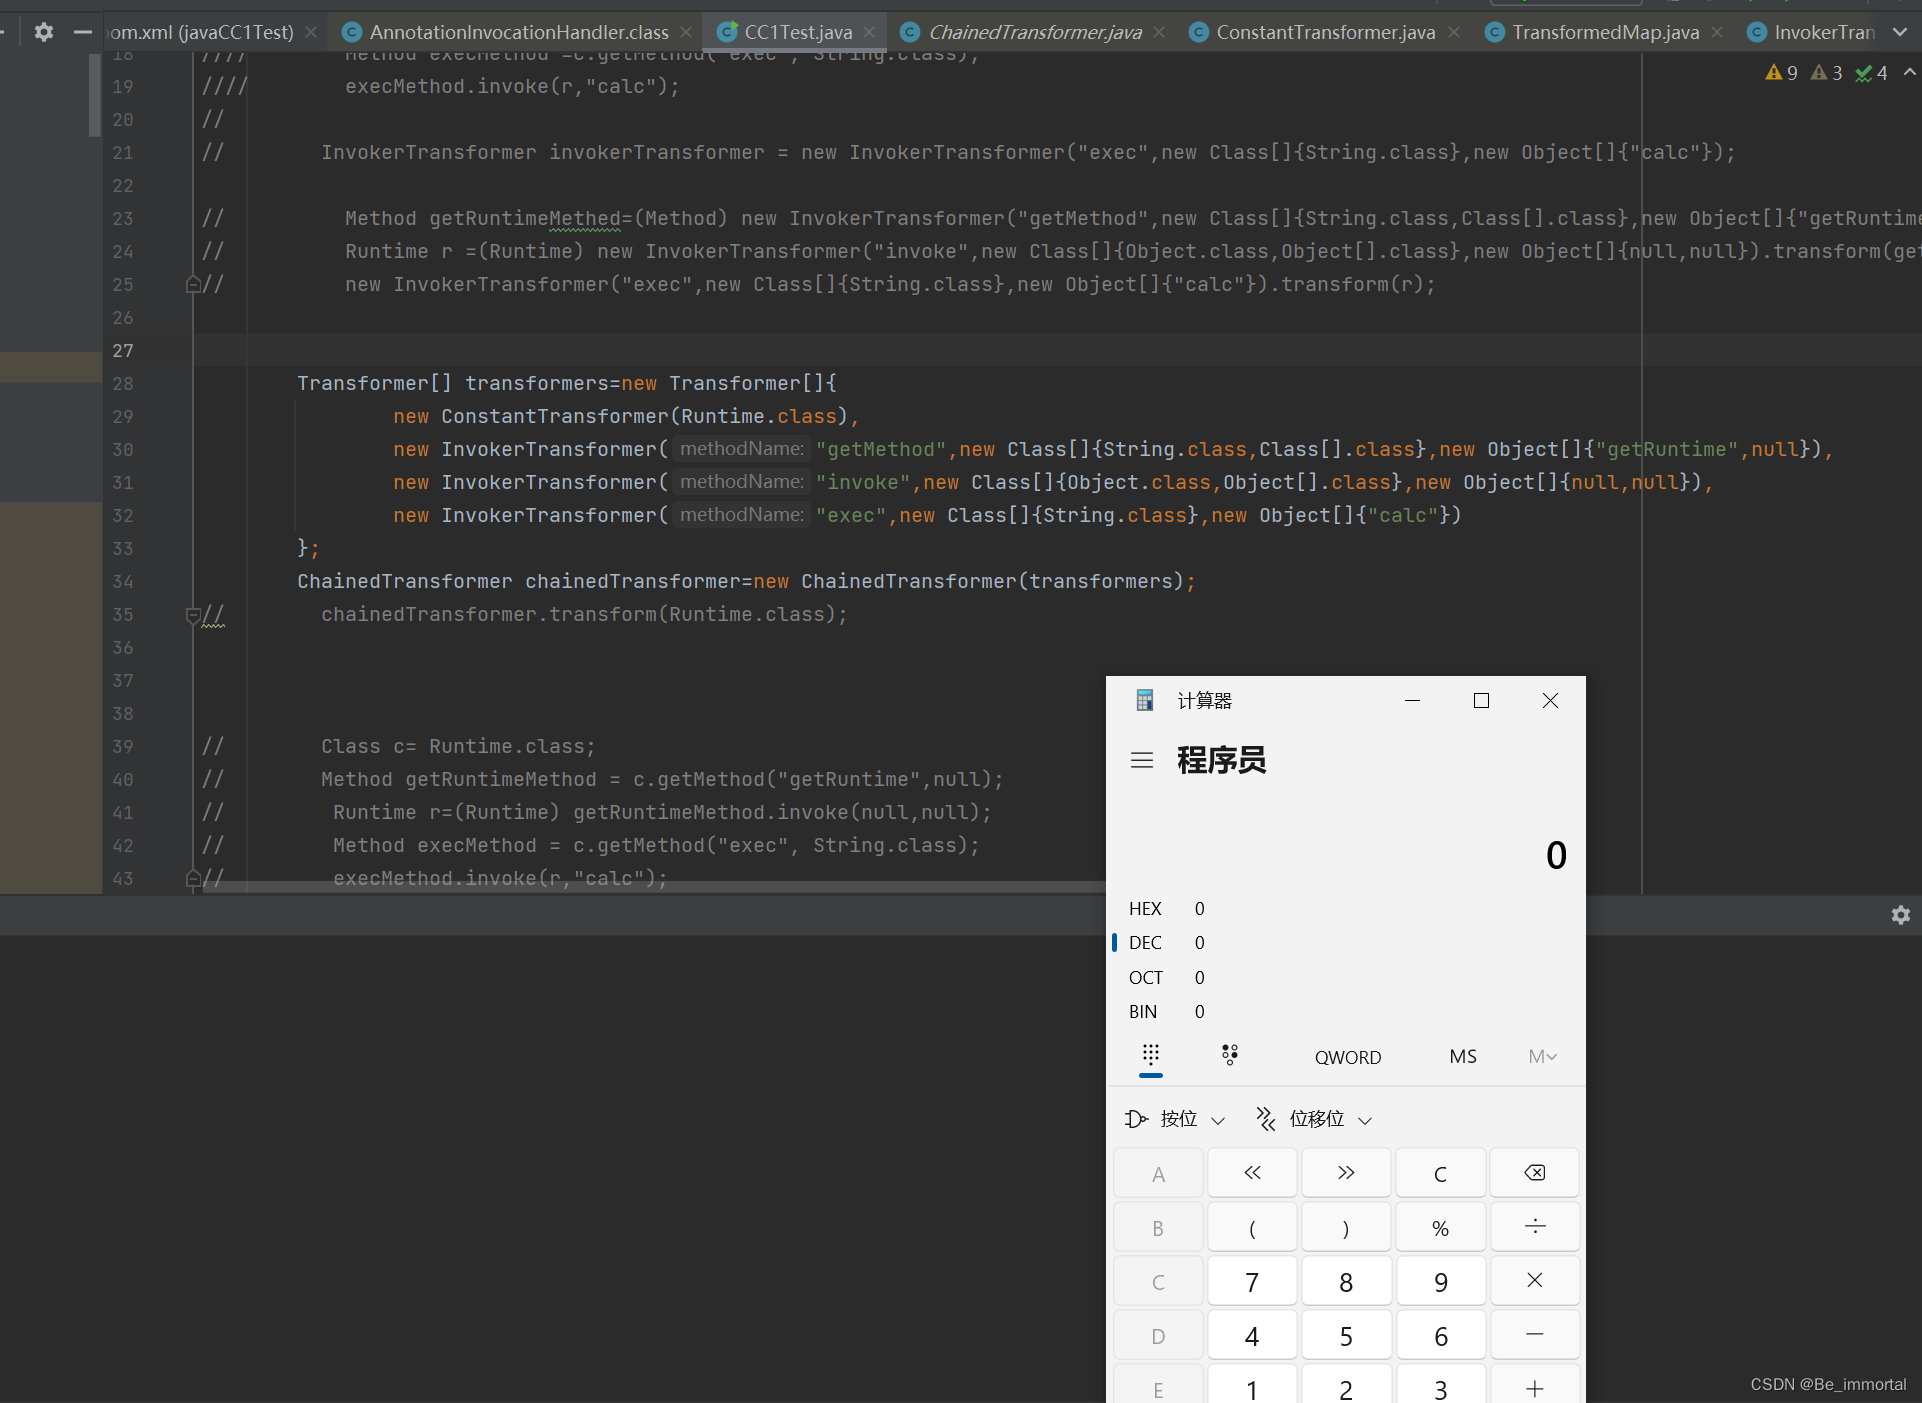Screen dimensions: 1922x1403
Task: Click digit 5 on Calculator keypad
Action: tap(1346, 1335)
